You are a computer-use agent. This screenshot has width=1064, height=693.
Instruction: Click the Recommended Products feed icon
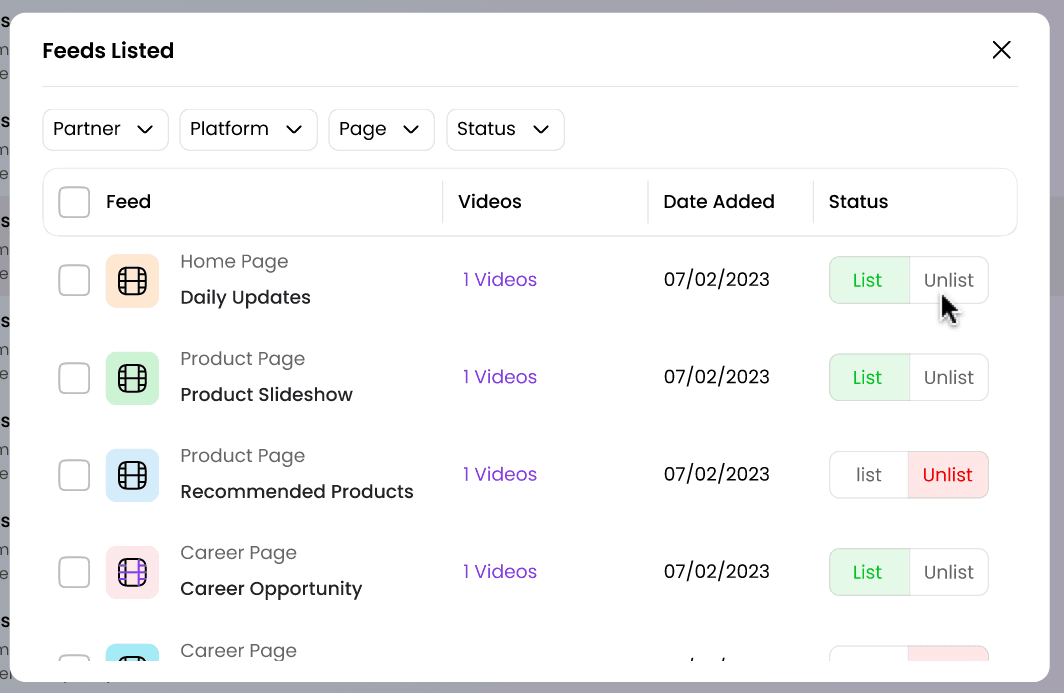132,475
